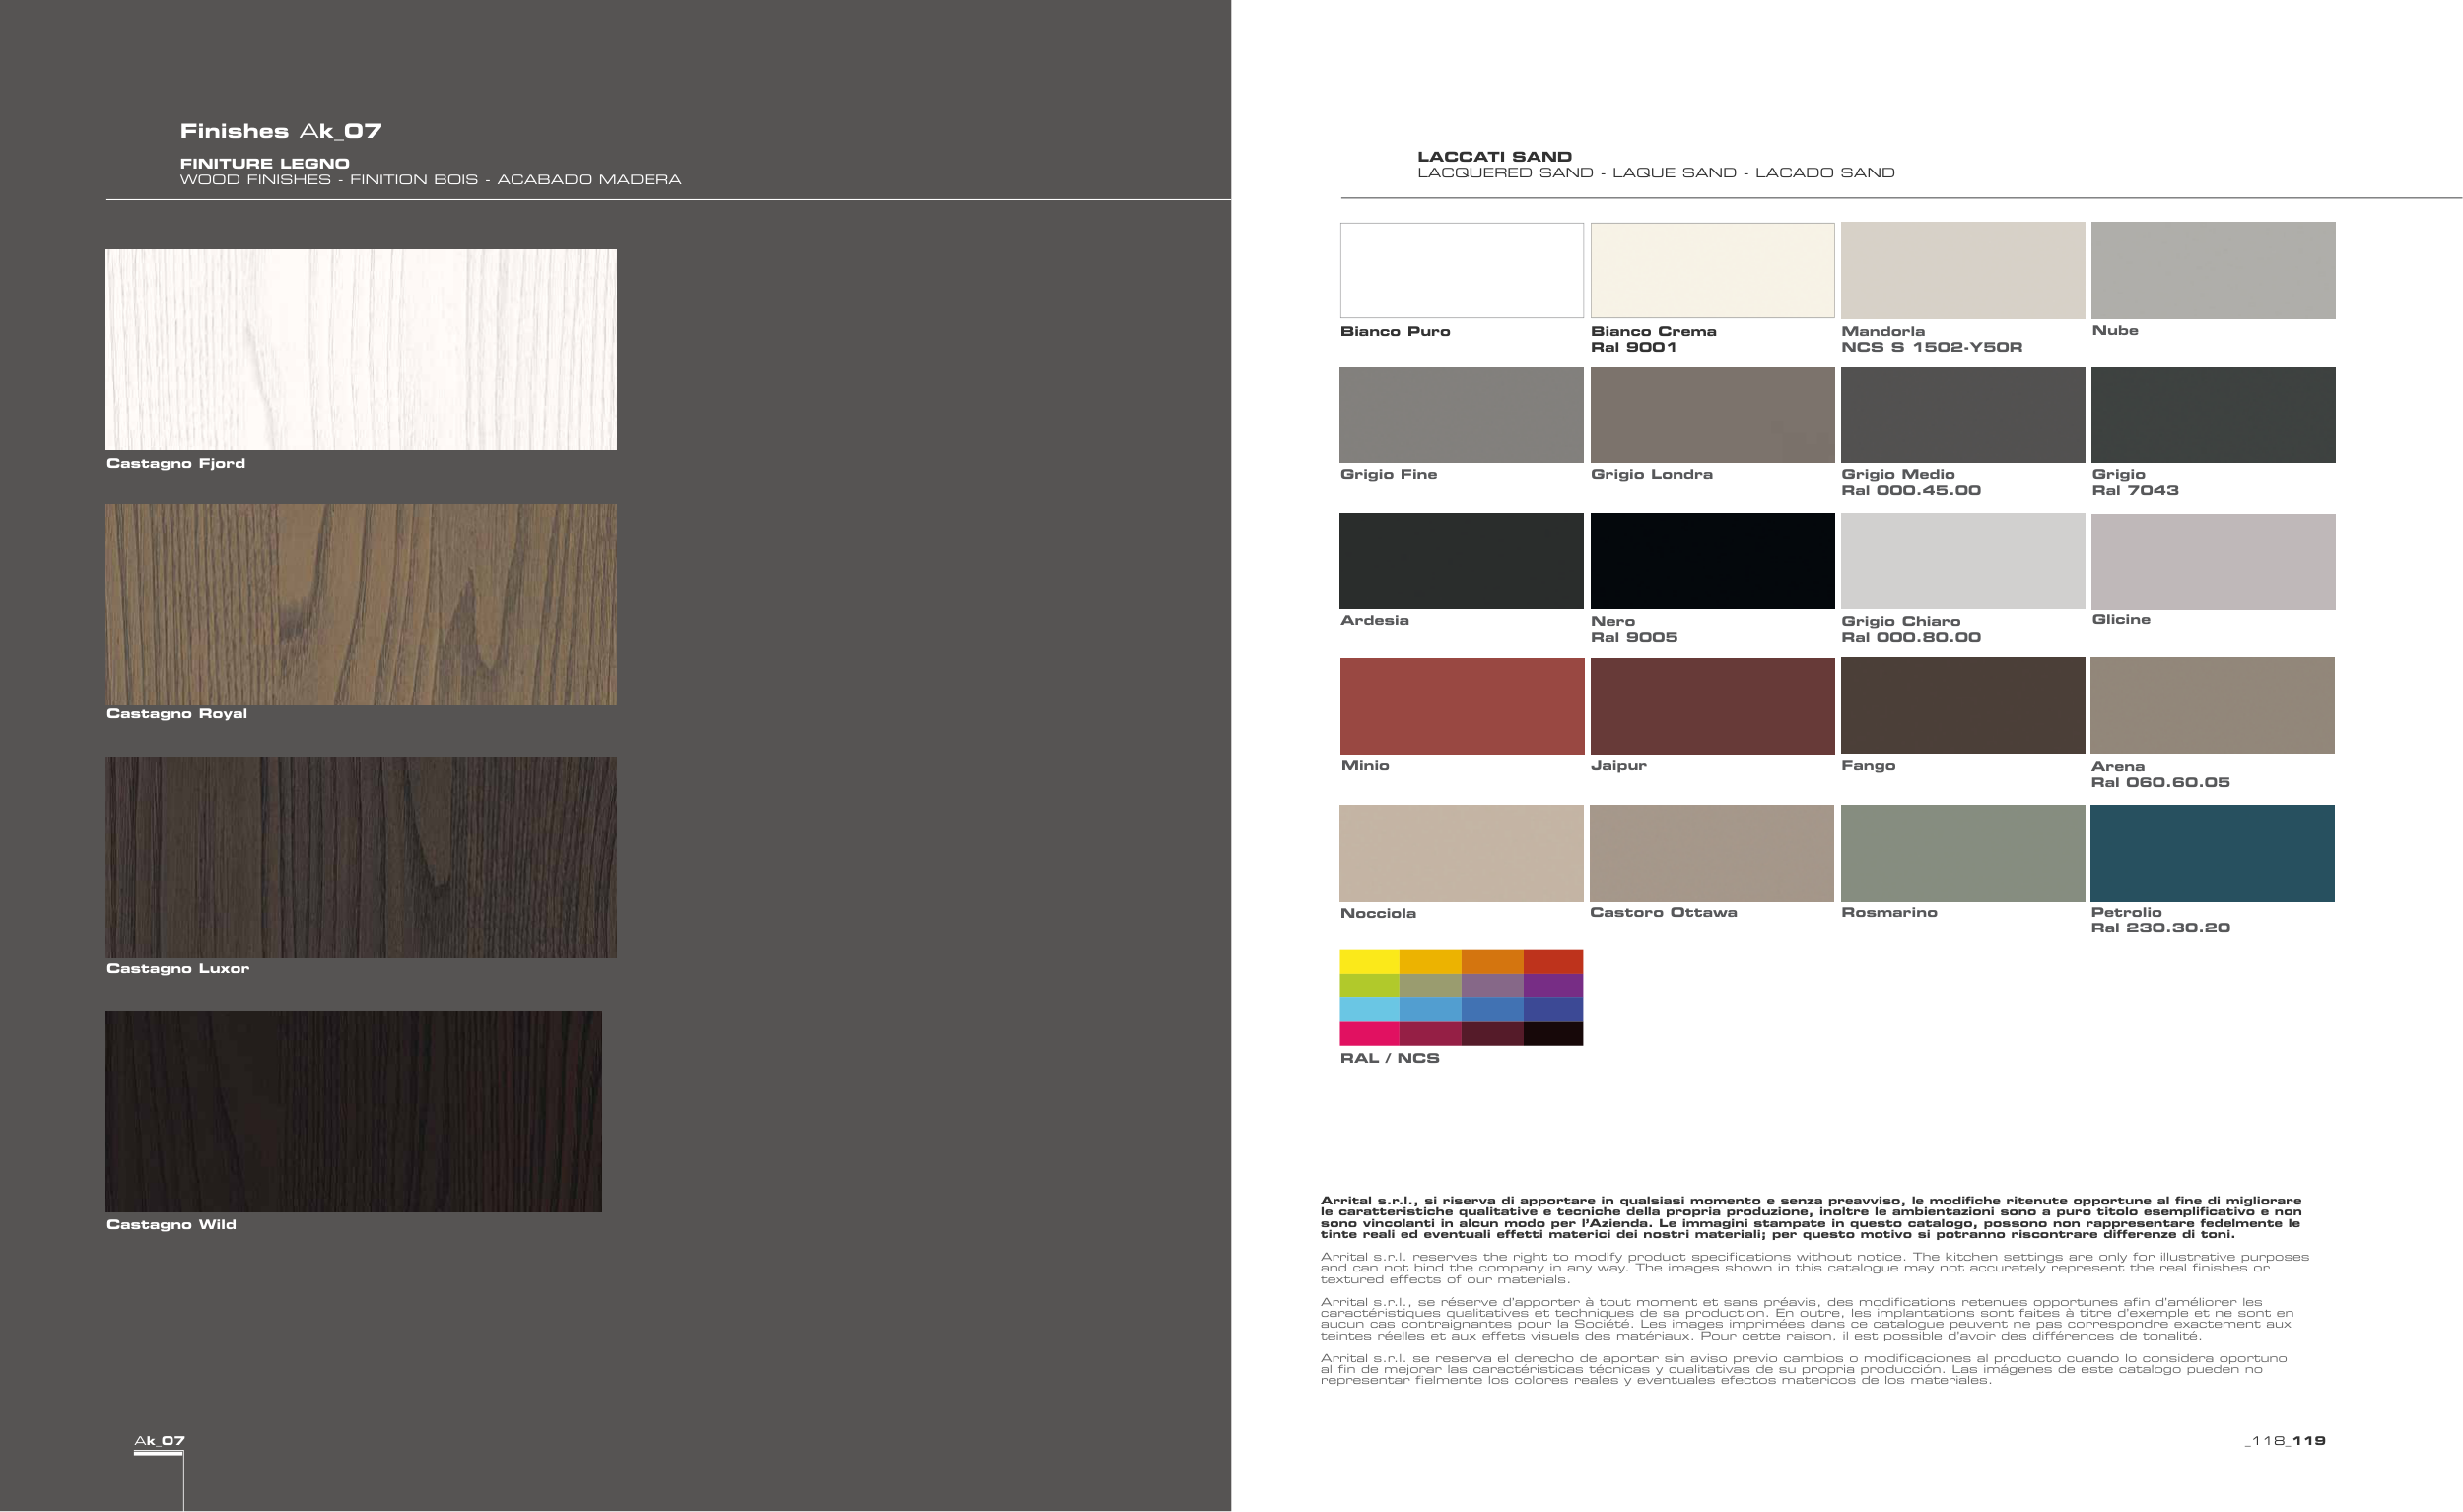The height and width of the screenshot is (1512, 2463).
Task: Select the Ardesia dark swatch
Action: pos(1461,560)
